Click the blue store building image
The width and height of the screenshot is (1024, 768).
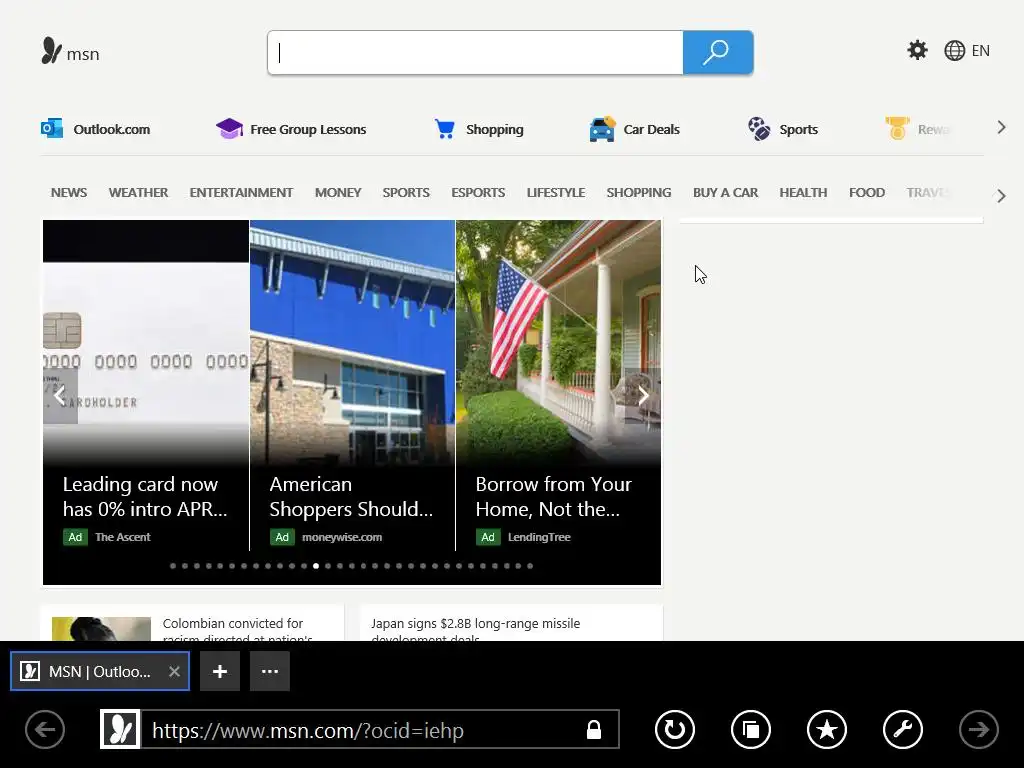[x=352, y=342]
